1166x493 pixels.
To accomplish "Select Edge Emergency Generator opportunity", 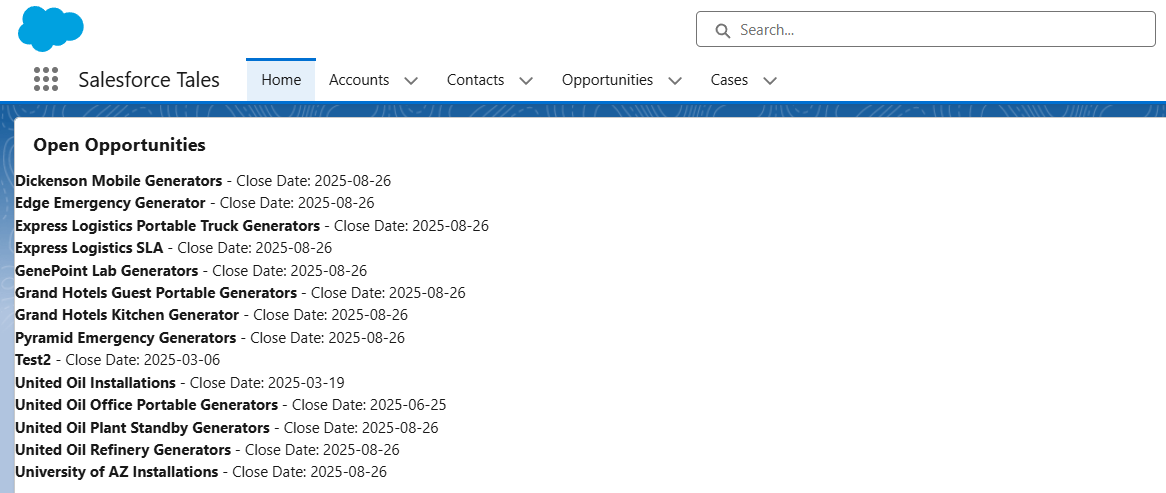I will pos(110,203).
